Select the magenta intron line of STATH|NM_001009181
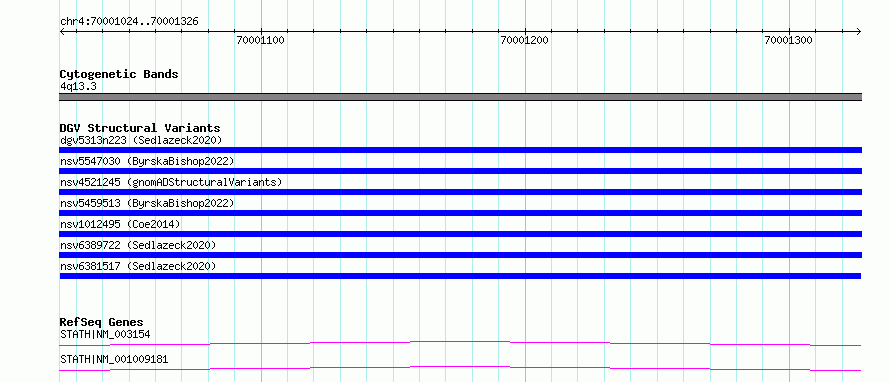The height and width of the screenshot is (382, 890). pos(460,368)
